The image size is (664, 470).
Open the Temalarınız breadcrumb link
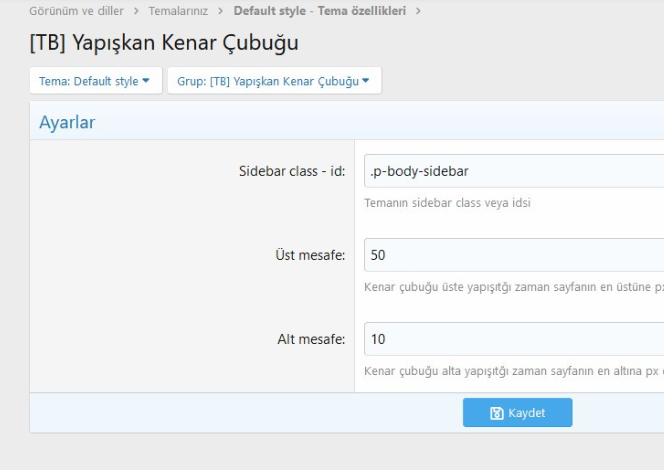point(178,11)
